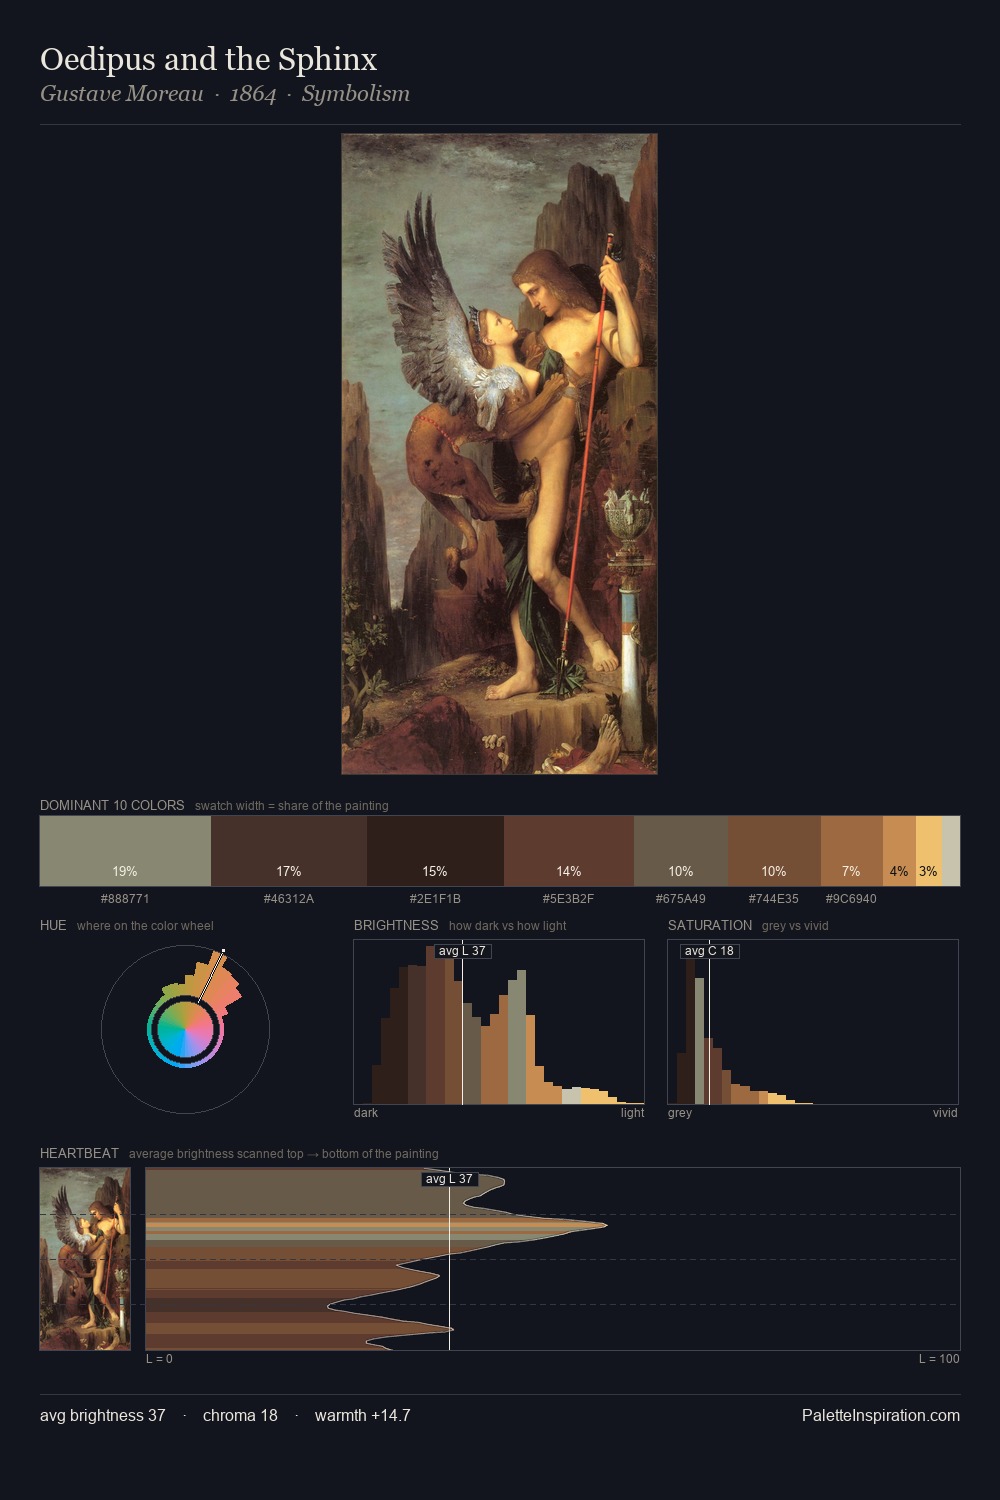
Task: Click the #675A49 grey-brown swatch
Action: 681,851
